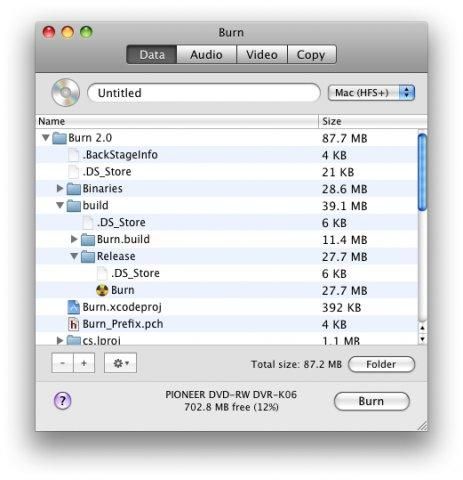
Task: Open the Mac (HFS+) filesystem dropdown
Action: coord(371,93)
